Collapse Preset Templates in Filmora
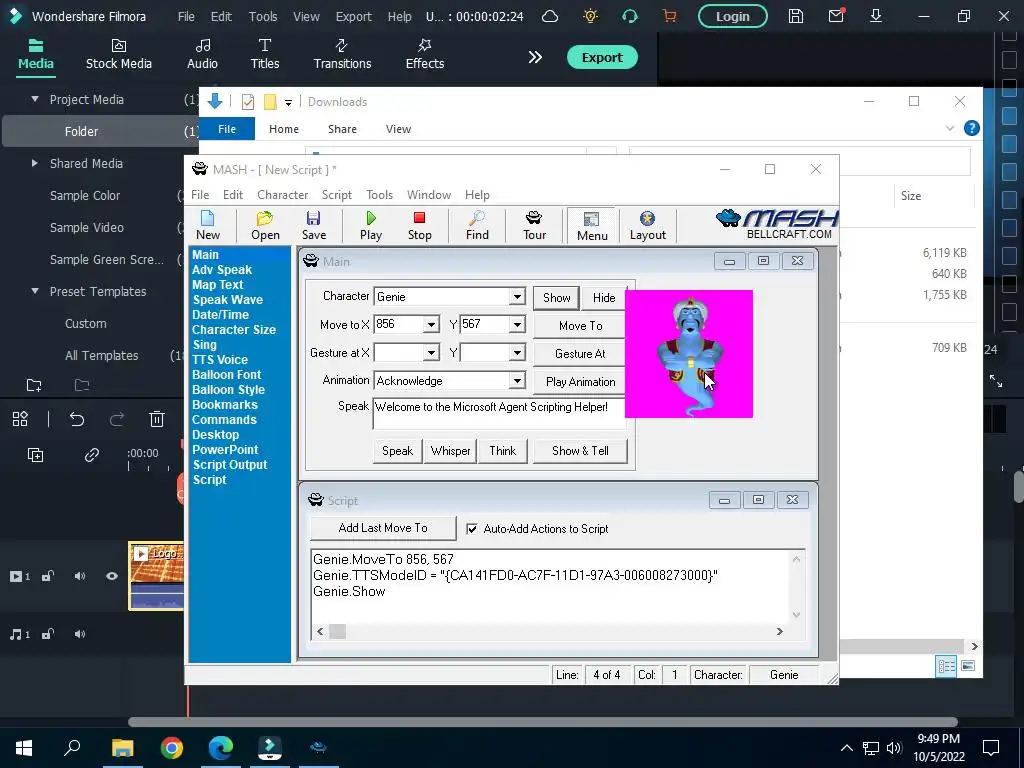Viewport: 1024px width, 768px height. (x=35, y=291)
